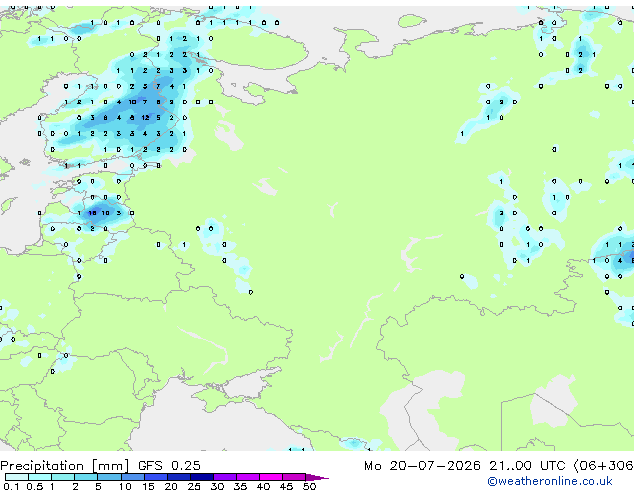The image size is (634, 490).
Task: Click the legend label '0.5'
Action: pos(34,486)
